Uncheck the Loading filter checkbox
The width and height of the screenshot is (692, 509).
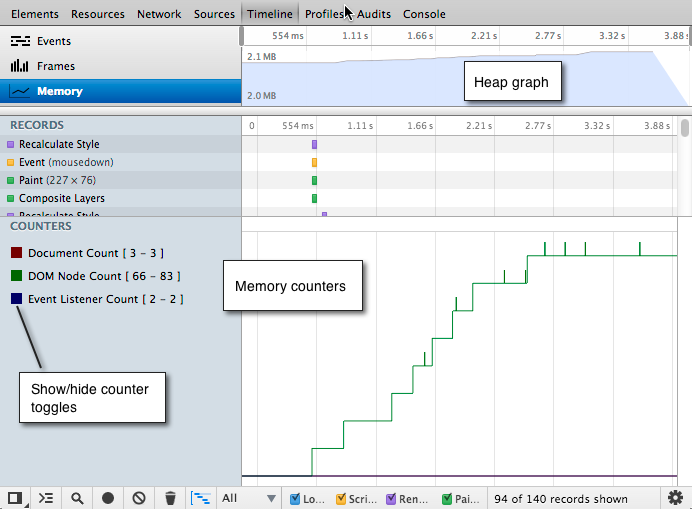(295, 498)
